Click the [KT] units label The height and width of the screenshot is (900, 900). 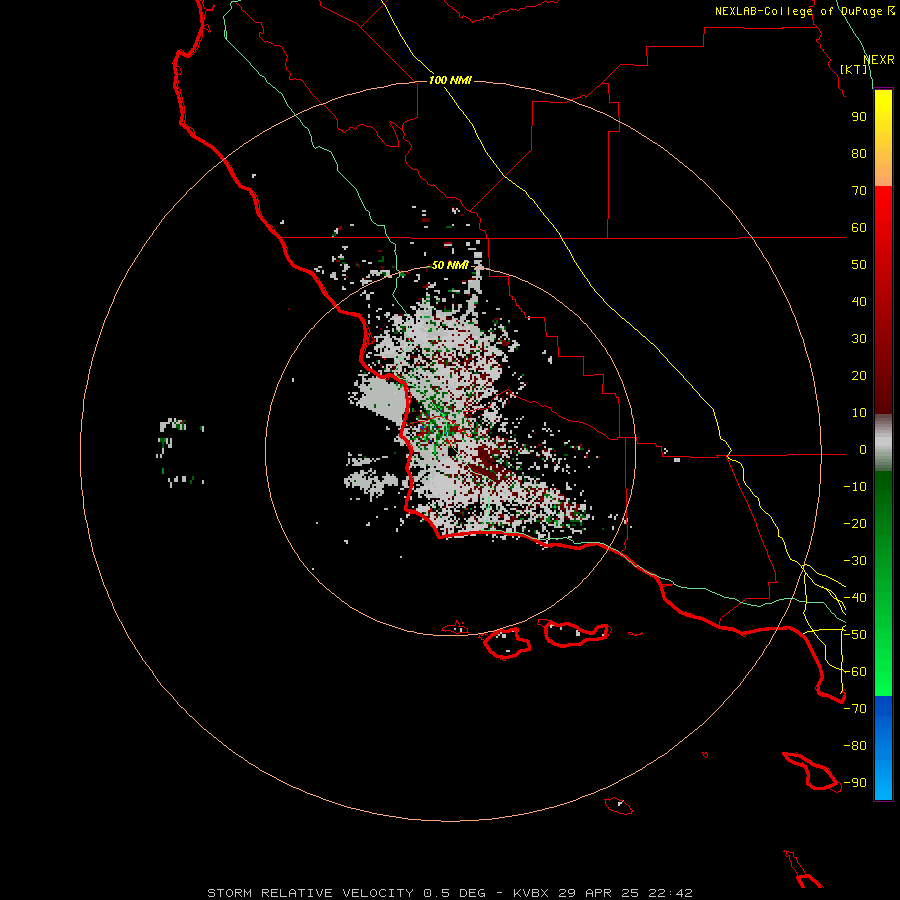point(854,69)
